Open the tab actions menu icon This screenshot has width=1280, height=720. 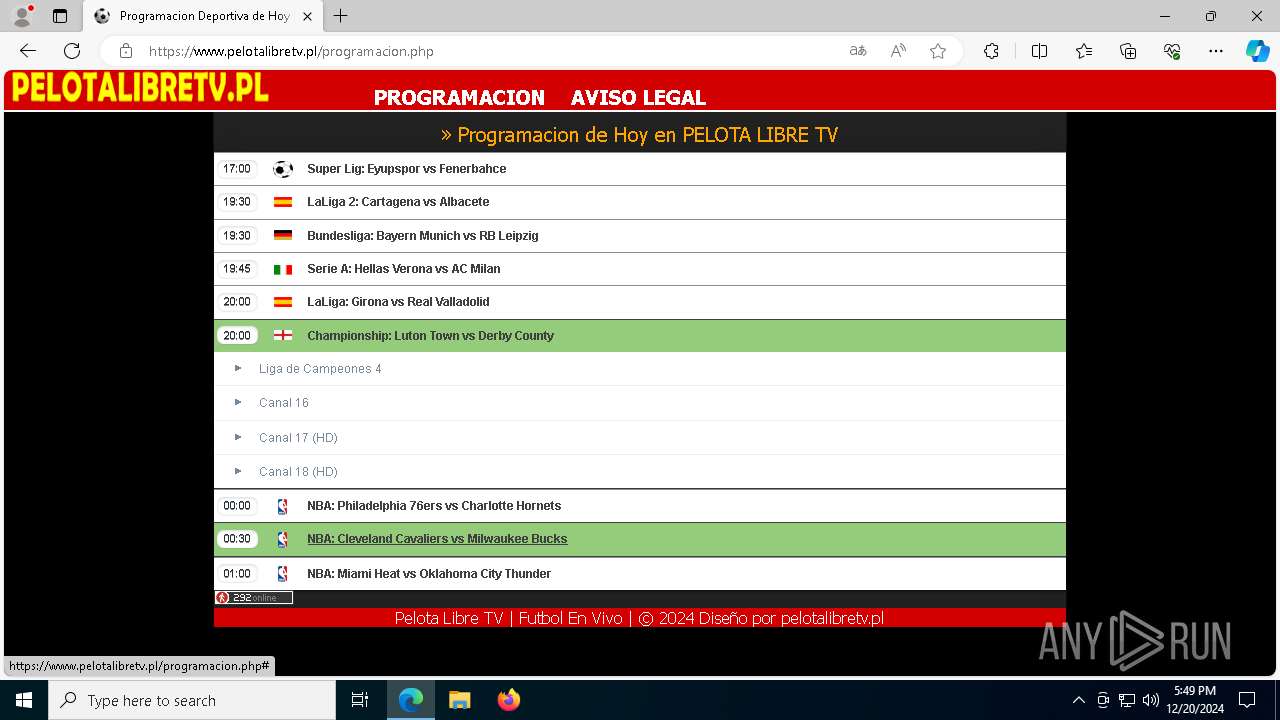pos(60,16)
